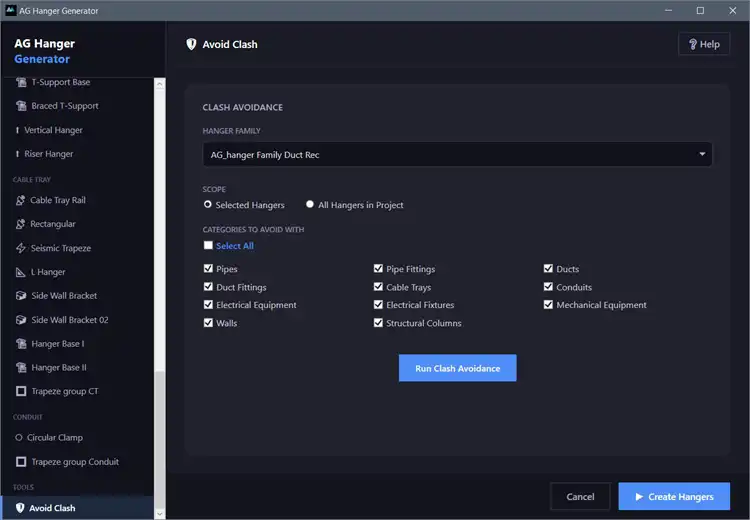Click the Avoid Clash shield icon in sidebar
750x520 pixels.
tap(20, 508)
